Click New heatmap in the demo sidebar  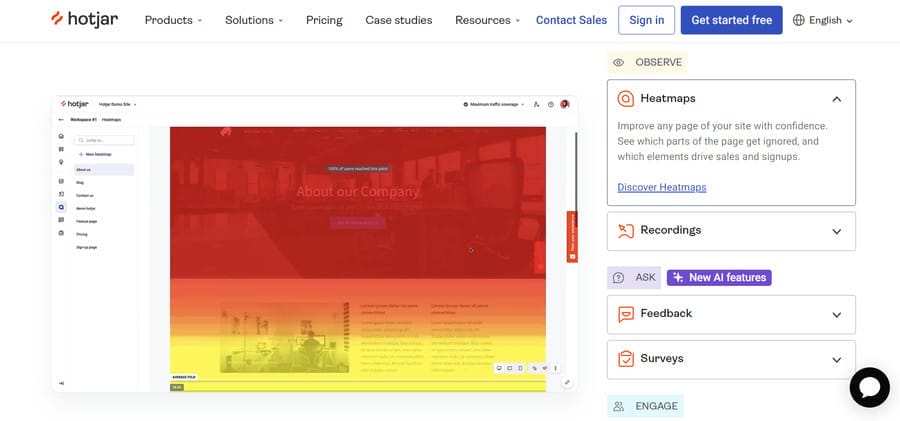pyautogui.click(x=95, y=155)
